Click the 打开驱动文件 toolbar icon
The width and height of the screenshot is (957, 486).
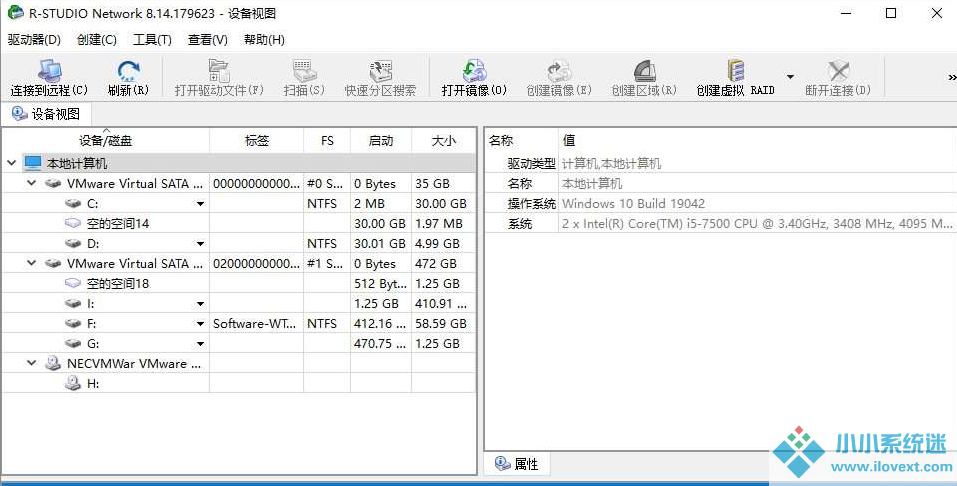coord(218,71)
